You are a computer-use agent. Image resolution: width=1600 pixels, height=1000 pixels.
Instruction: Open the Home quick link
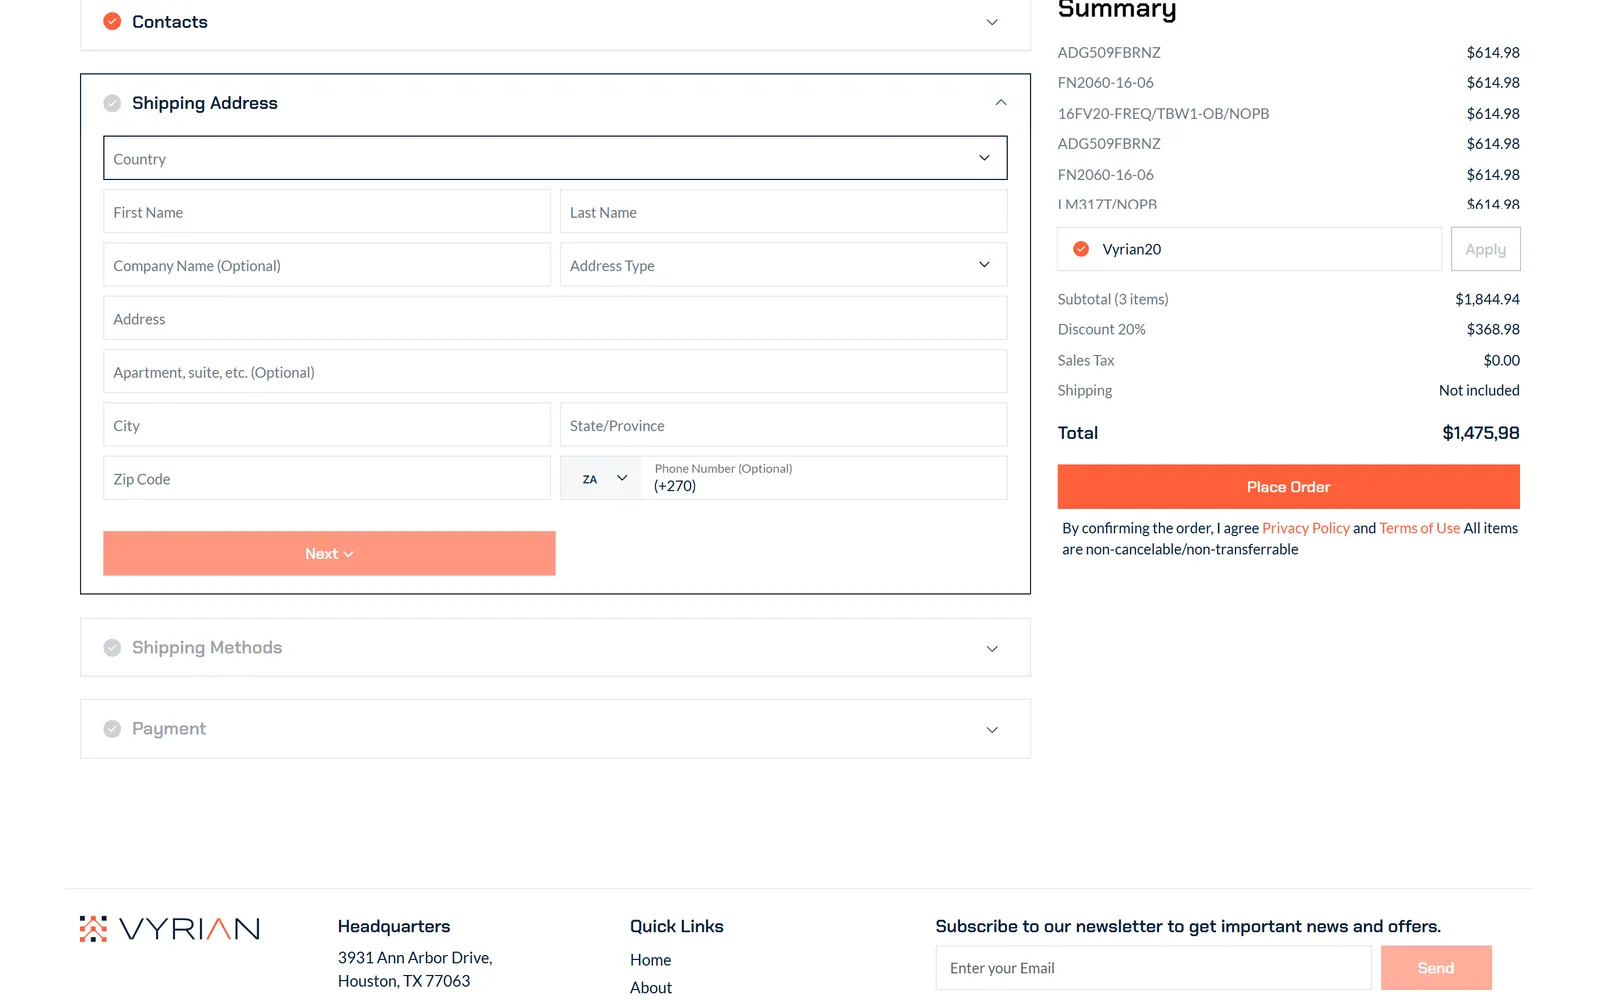pyautogui.click(x=650, y=960)
